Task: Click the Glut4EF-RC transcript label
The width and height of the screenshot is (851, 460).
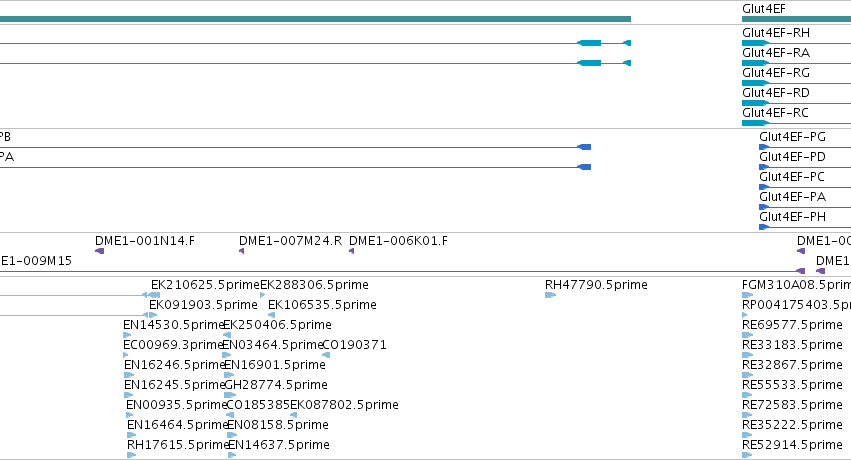Action: (x=775, y=113)
